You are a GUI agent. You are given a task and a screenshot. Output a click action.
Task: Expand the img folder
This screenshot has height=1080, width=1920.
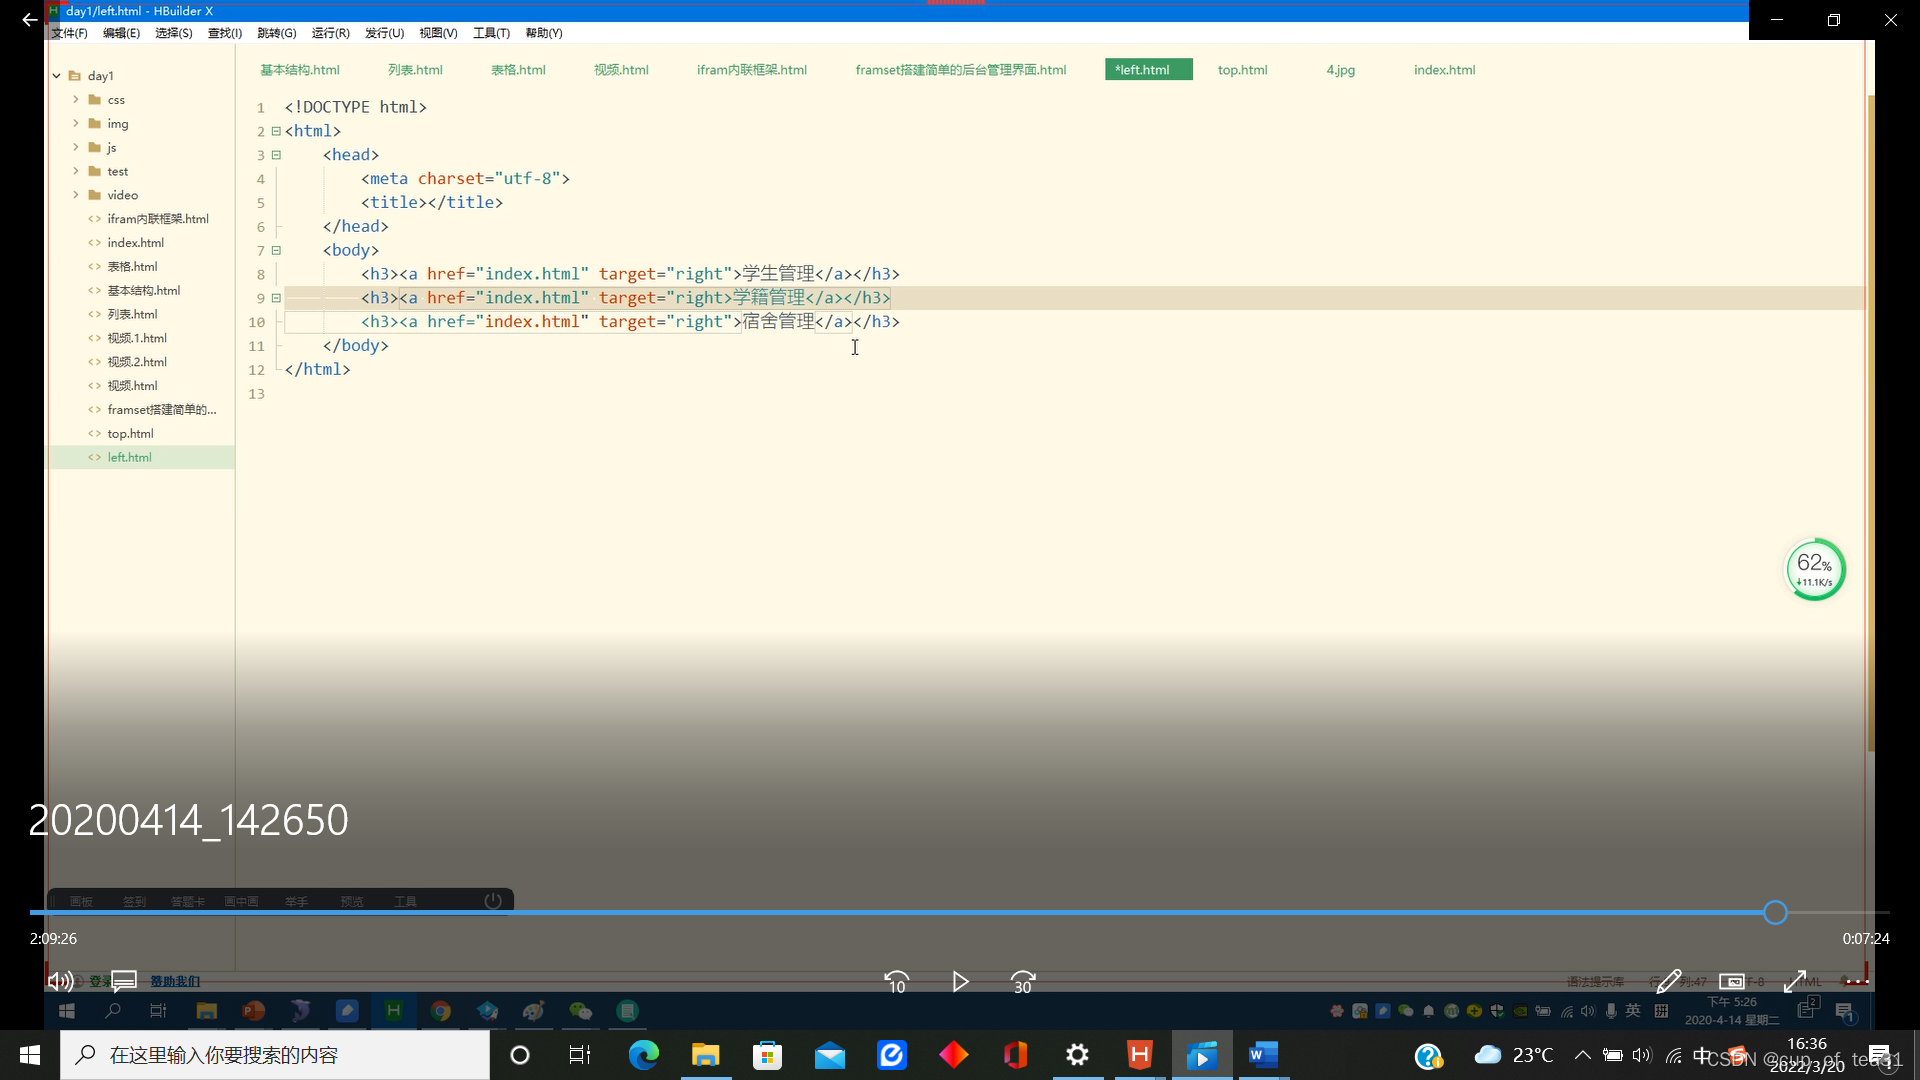(x=76, y=123)
